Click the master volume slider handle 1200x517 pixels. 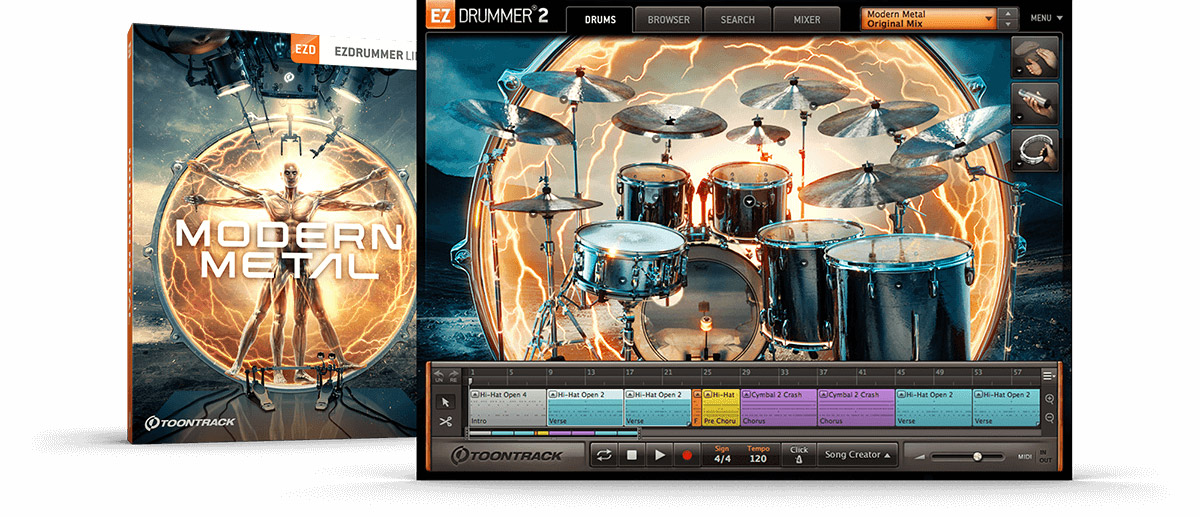point(977,456)
